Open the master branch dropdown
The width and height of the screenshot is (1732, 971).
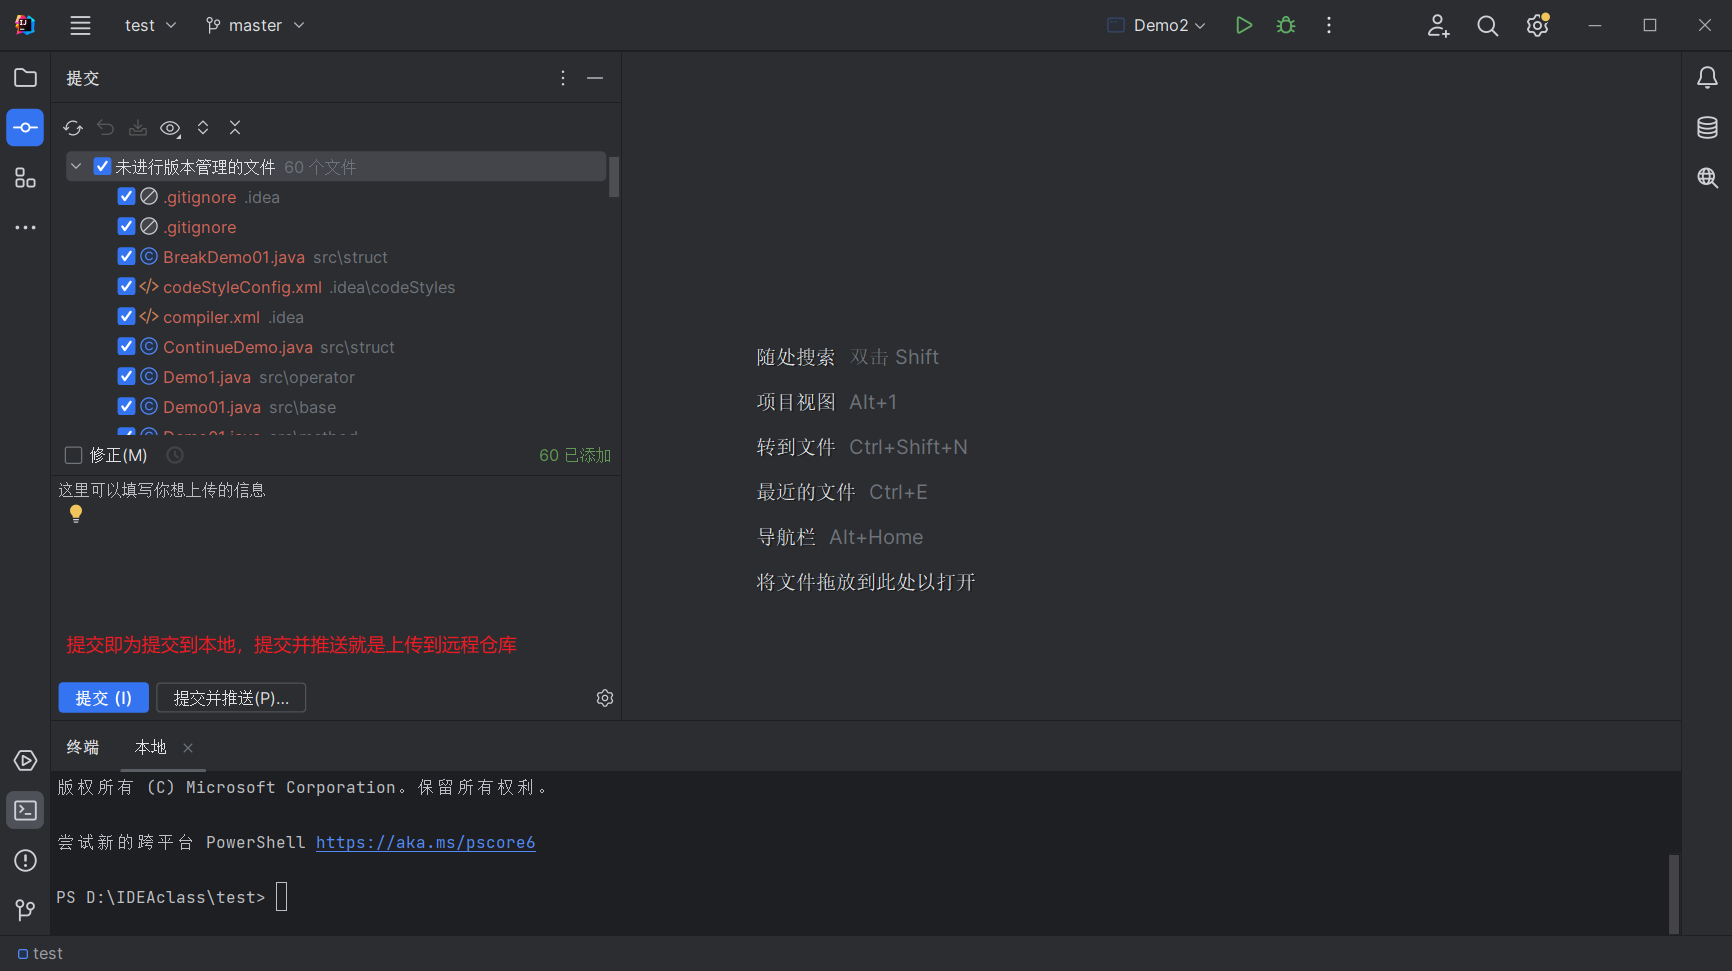255,25
